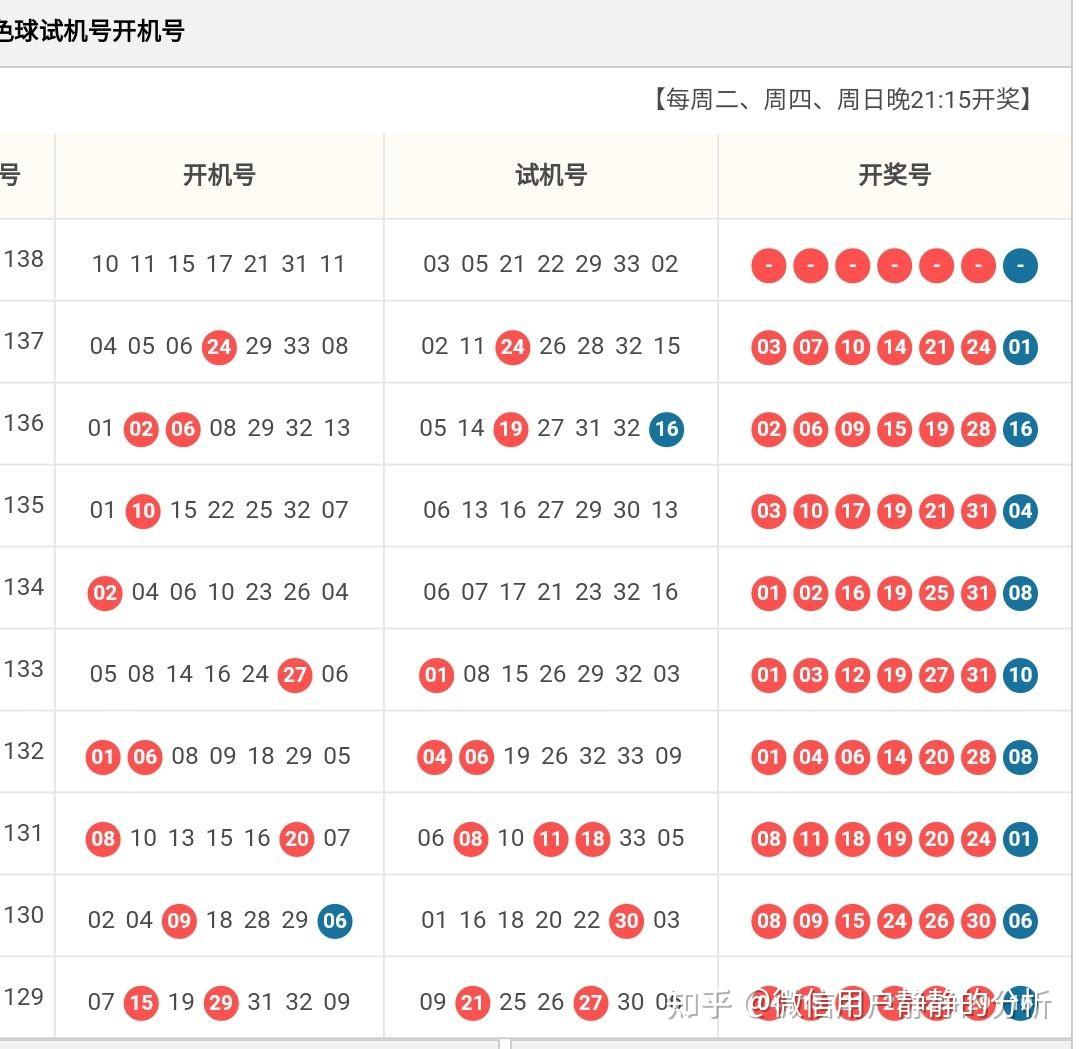Click red ball 27 in row 129 试机号
This screenshot has width=1080, height=1049.
pyautogui.click(x=590, y=1002)
